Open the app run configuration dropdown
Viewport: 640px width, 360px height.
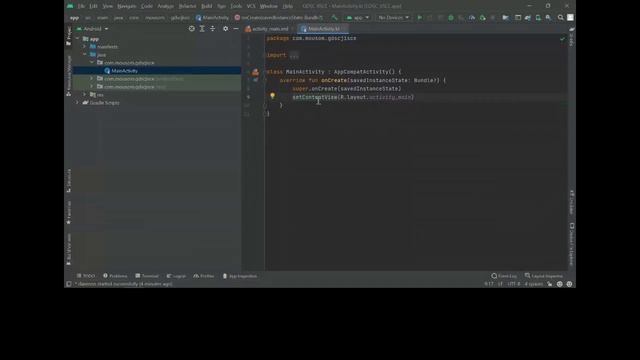point(358,18)
